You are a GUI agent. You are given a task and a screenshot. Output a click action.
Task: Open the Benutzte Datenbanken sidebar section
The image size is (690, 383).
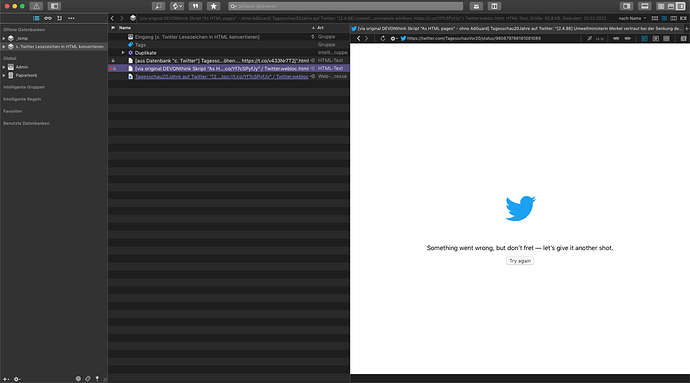[x=26, y=123]
